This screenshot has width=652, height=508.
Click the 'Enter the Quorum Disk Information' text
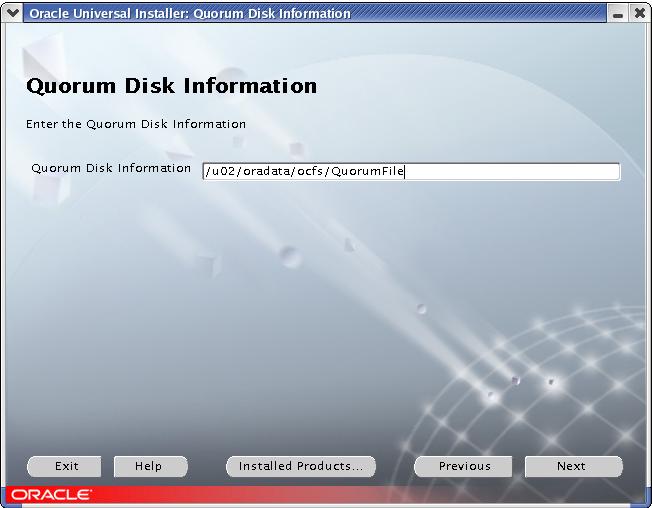click(x=136, y=124)
